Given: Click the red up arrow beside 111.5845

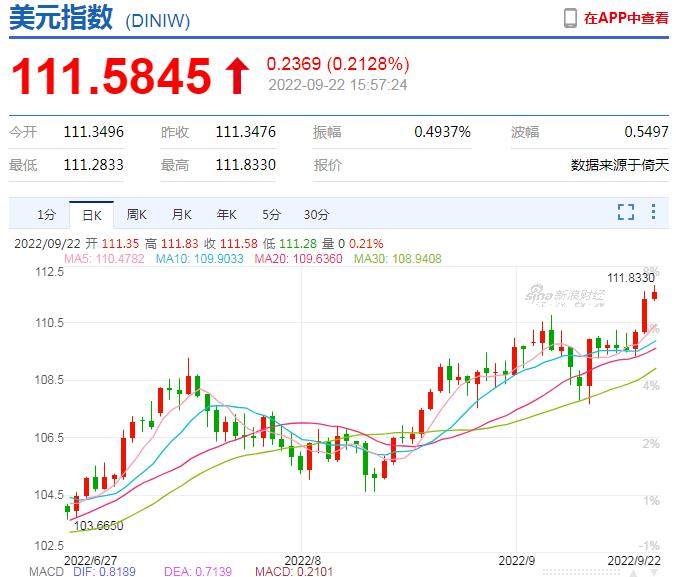Looking at the screenshot, I should [x=236, y=76].
